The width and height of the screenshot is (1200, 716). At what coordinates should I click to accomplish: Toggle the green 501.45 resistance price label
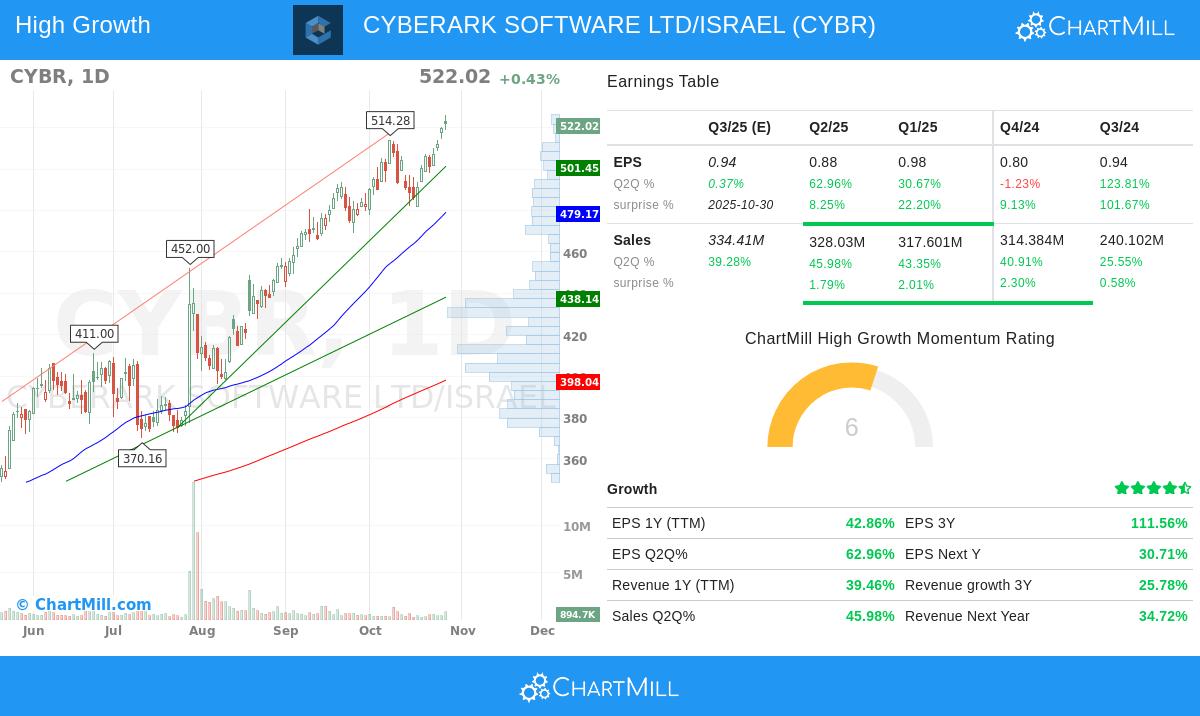click(x=578, y=169)
